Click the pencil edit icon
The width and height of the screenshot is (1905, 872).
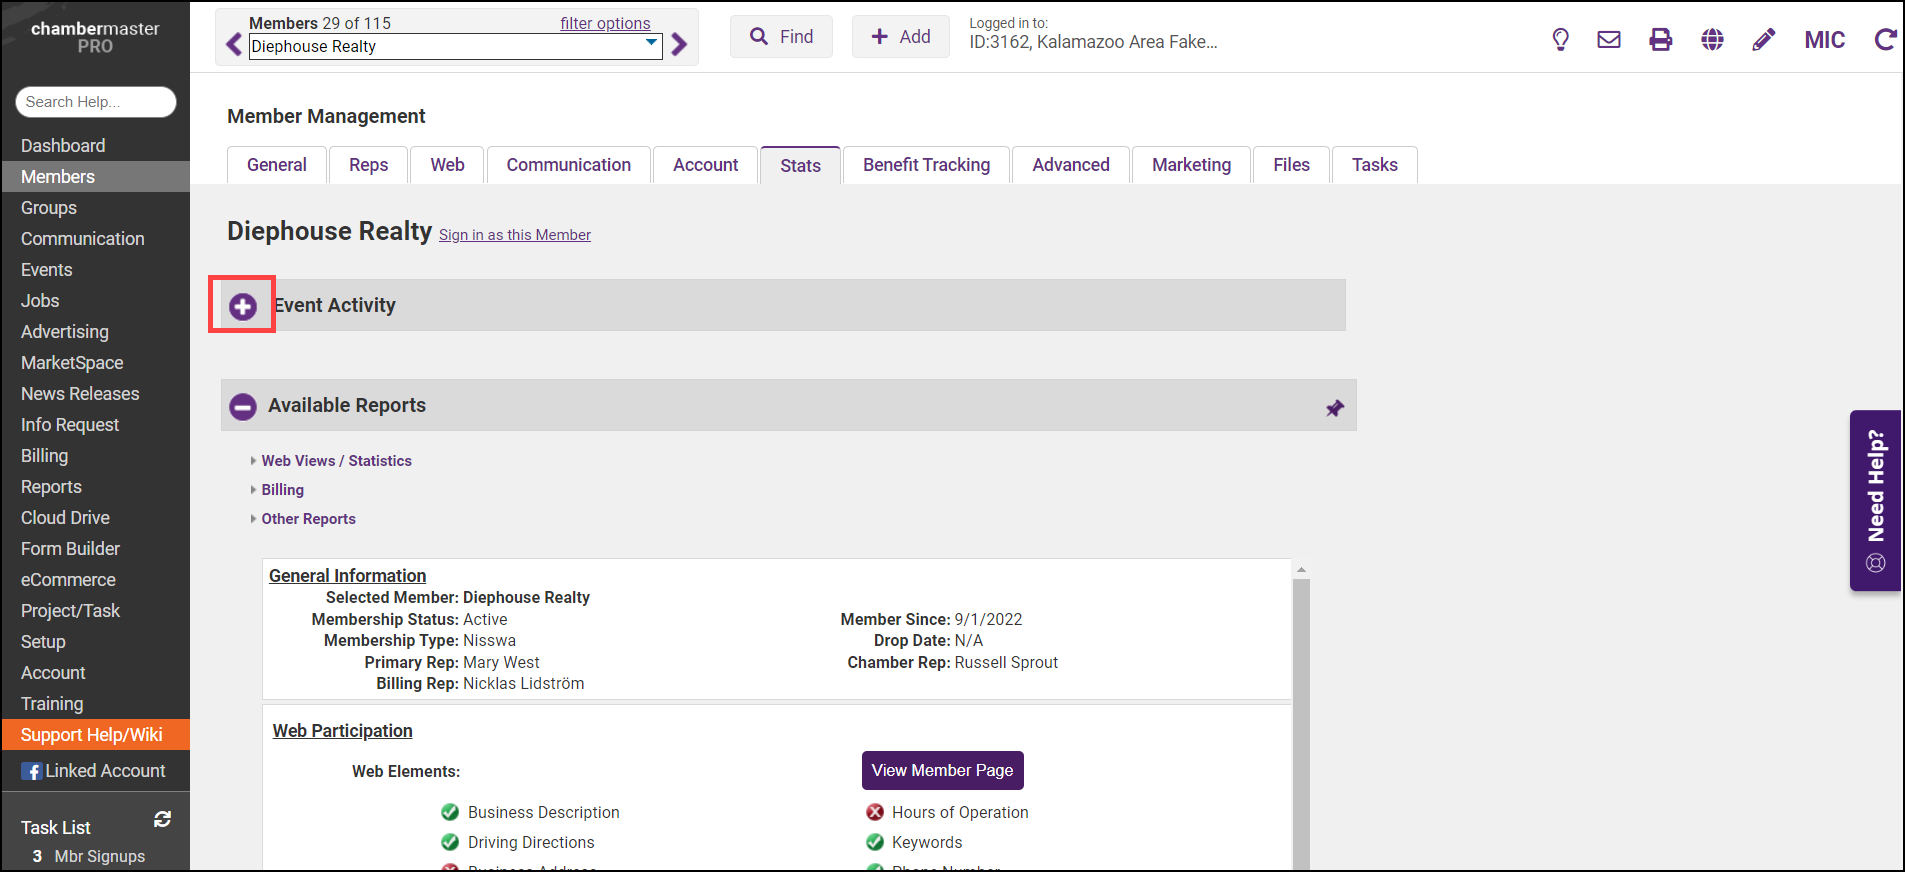coord(1764,39)
